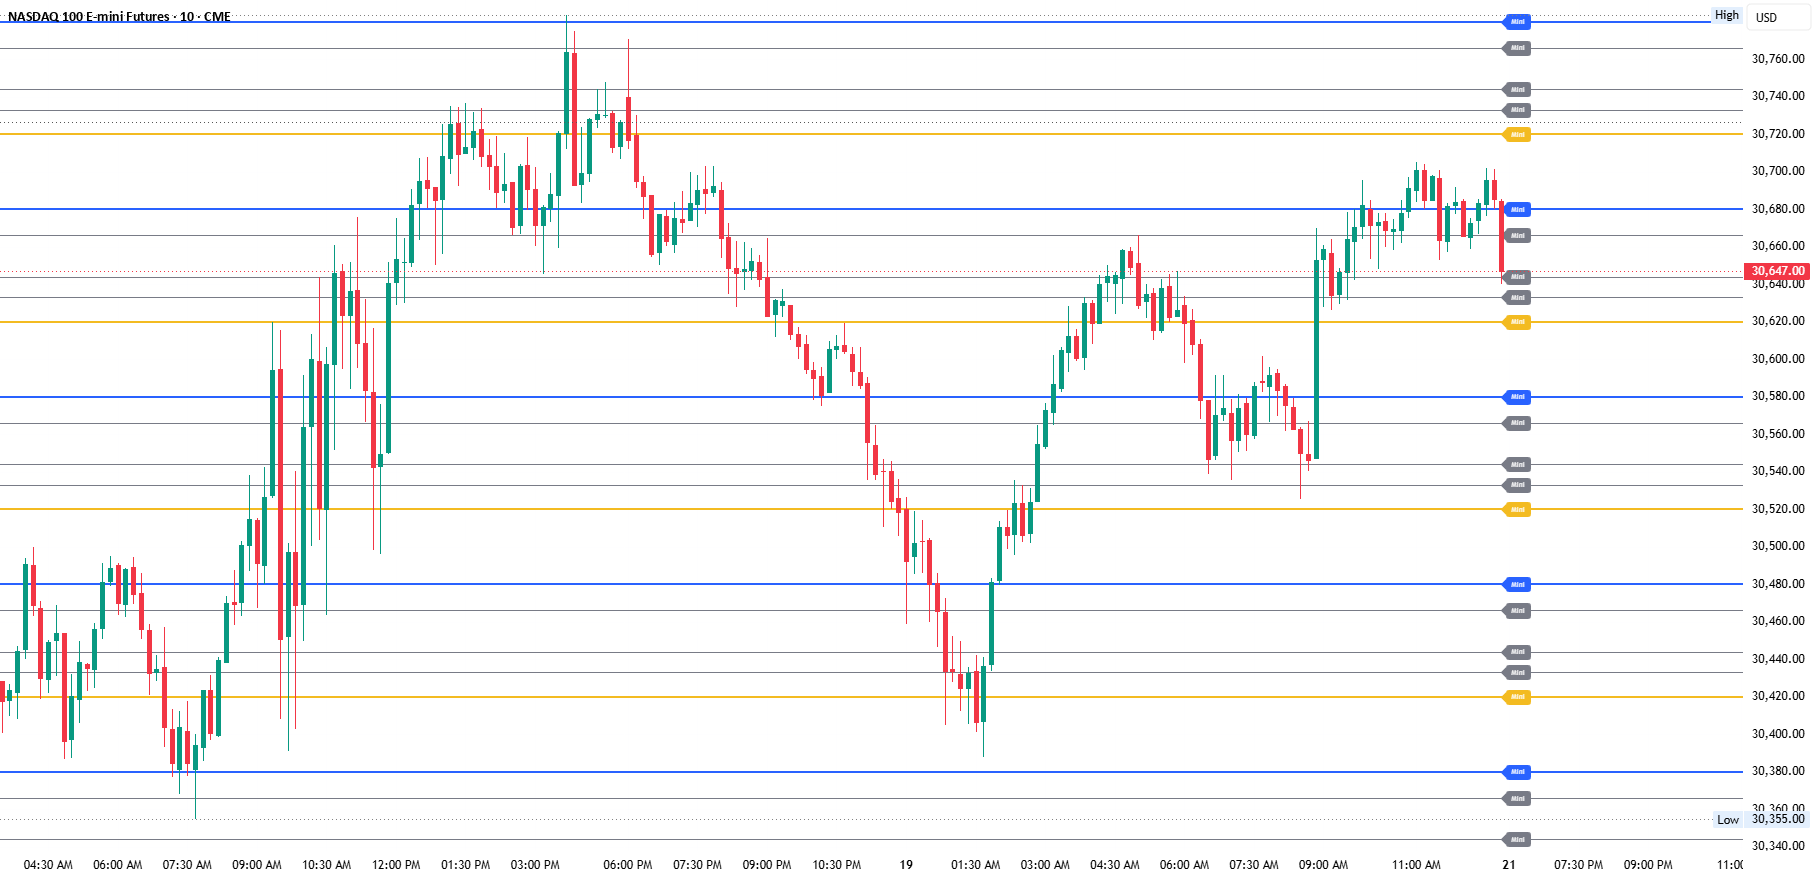Click the NASDAQ 100 E-mini Futures chart title
Viewport: 1815px width, 879px height.
tap(119, 17)
